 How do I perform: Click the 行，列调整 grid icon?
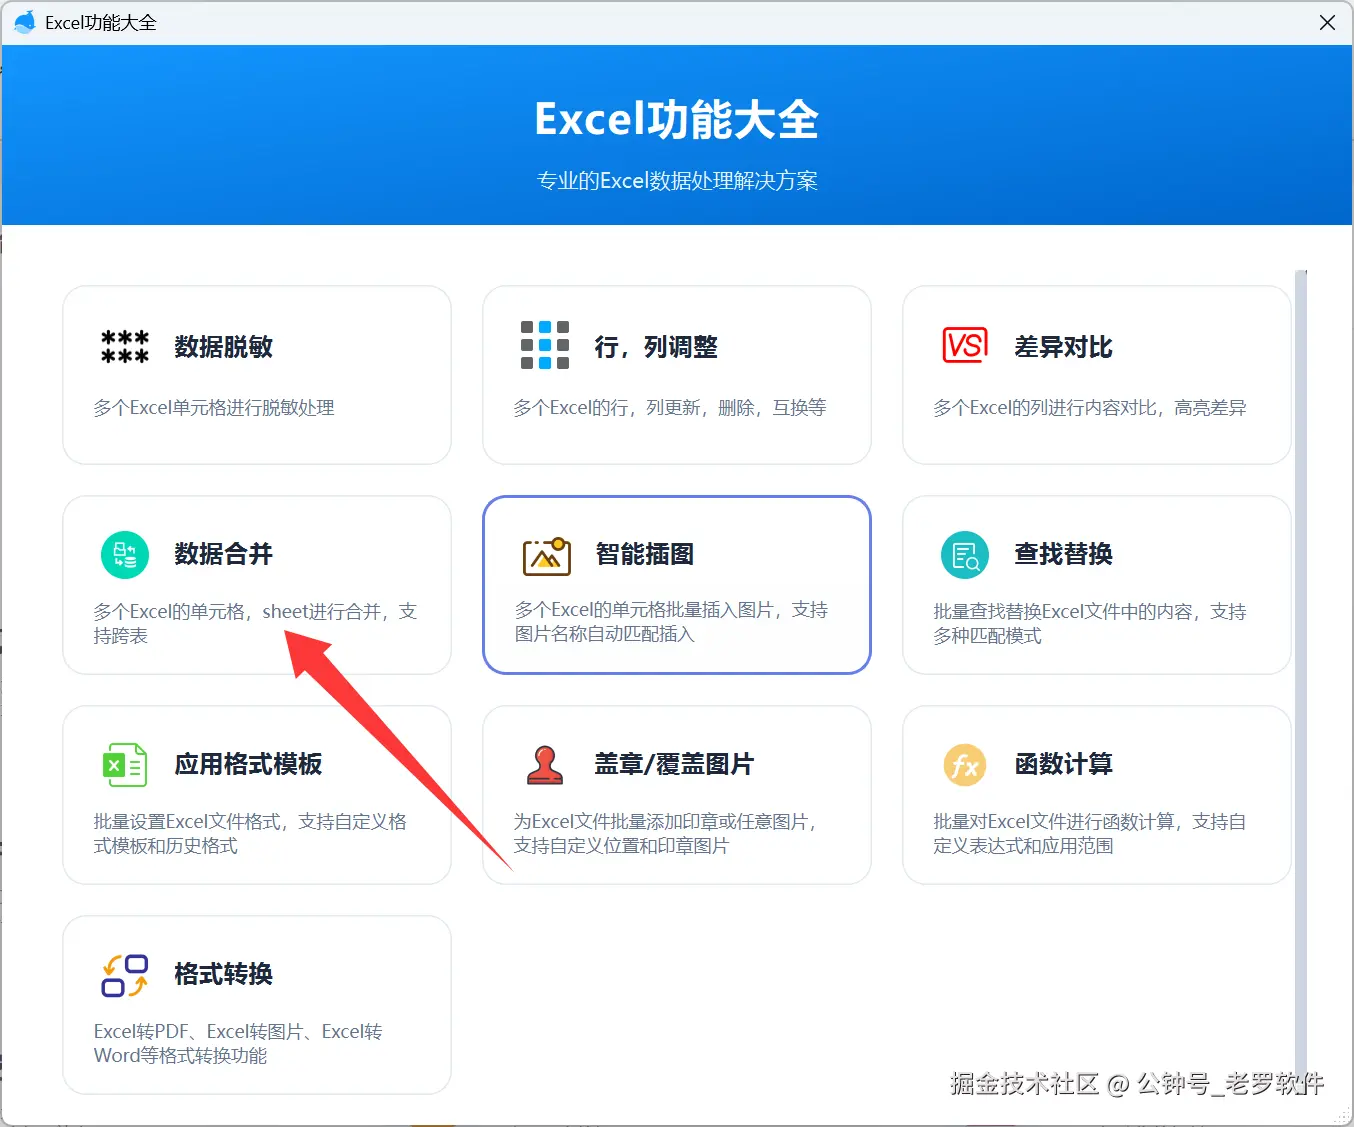(545, 345)
